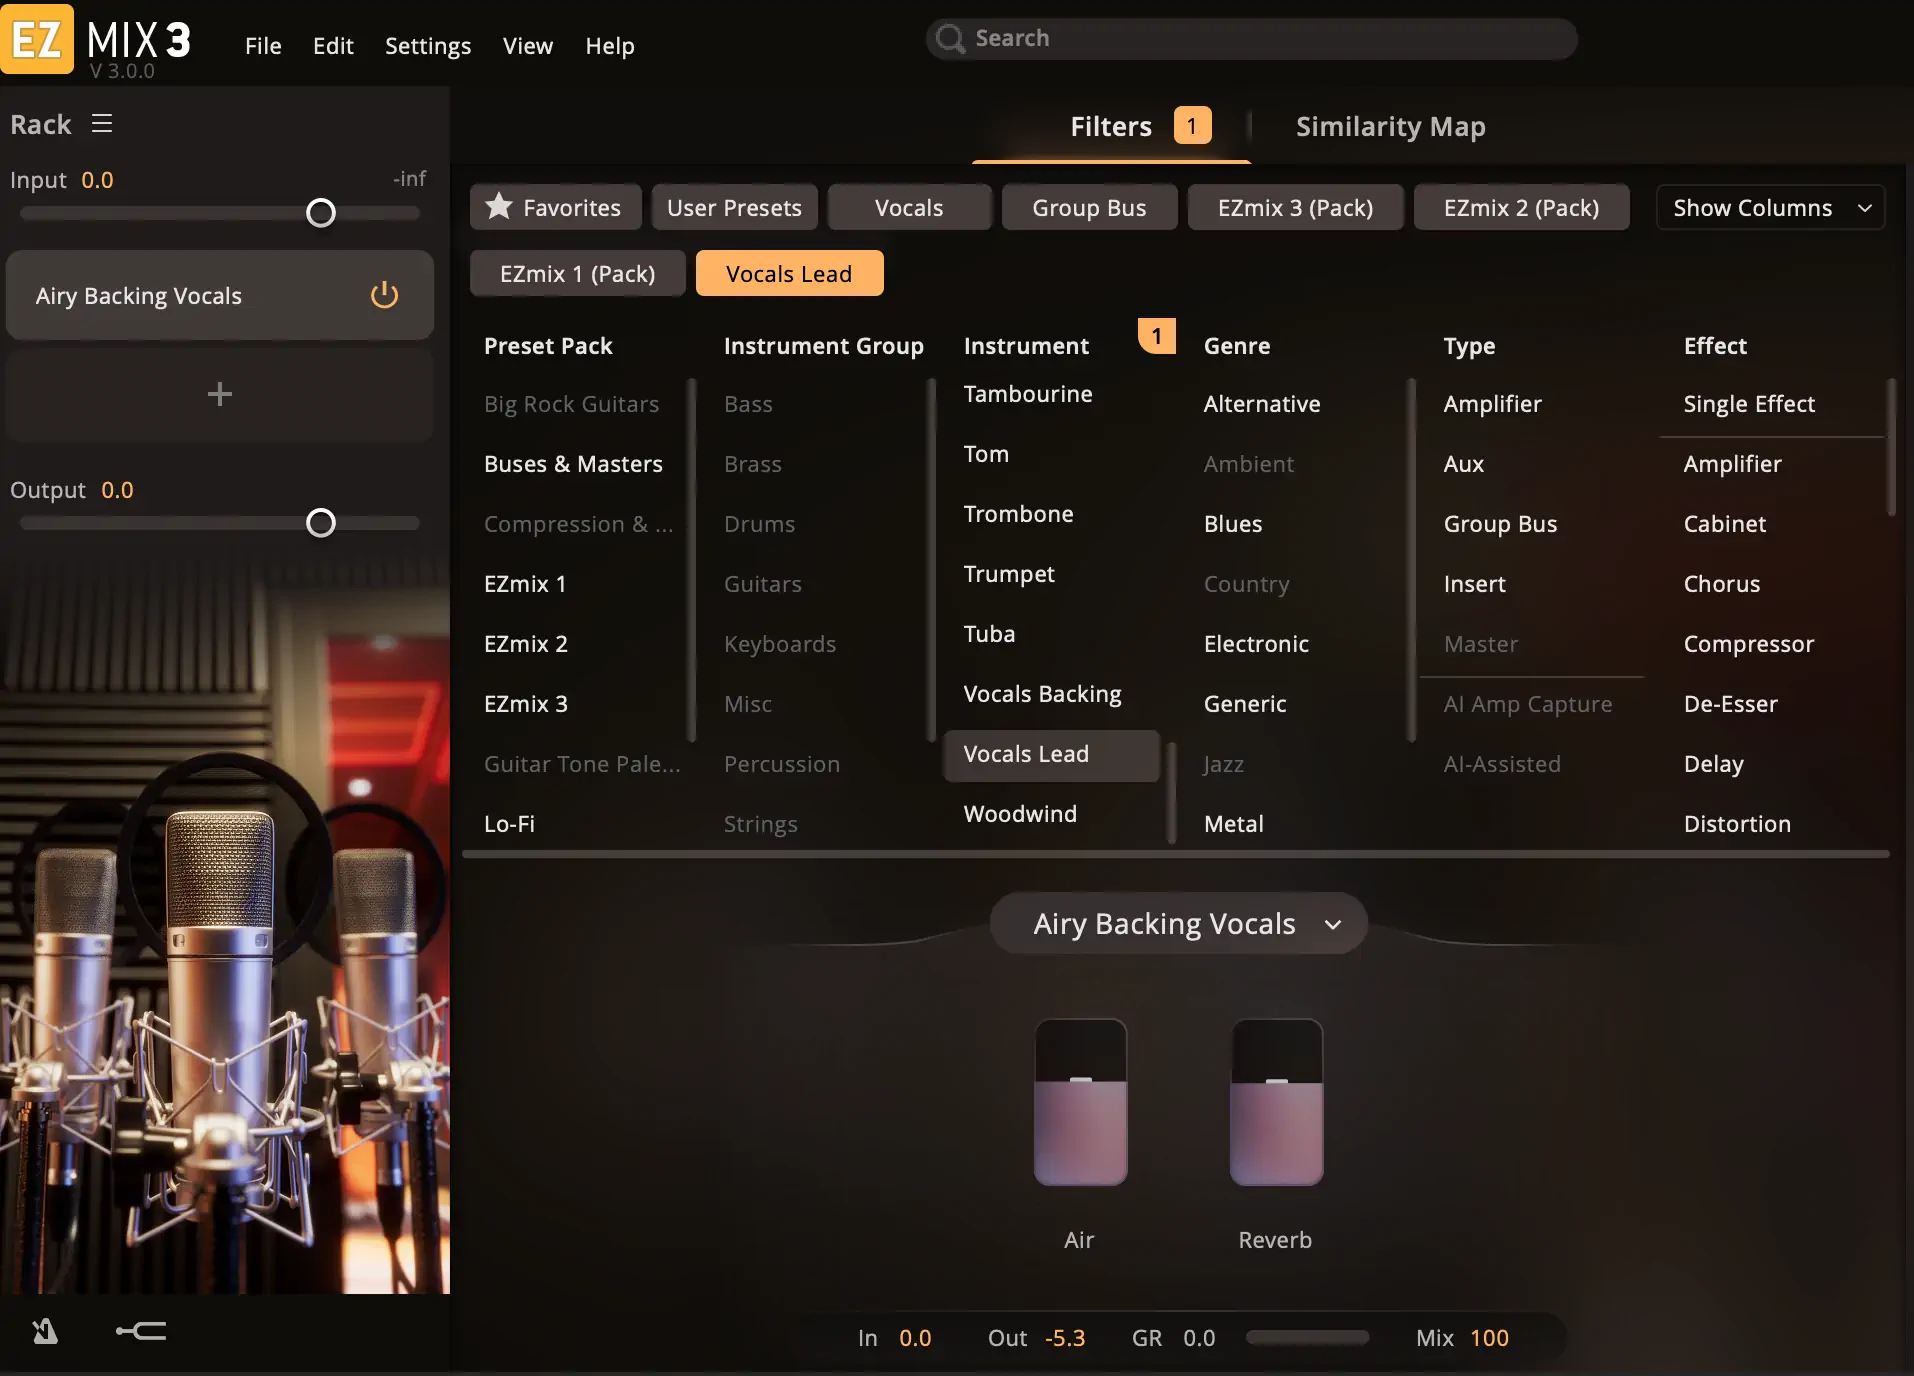Select Electronic genre

pos(1256,644)
